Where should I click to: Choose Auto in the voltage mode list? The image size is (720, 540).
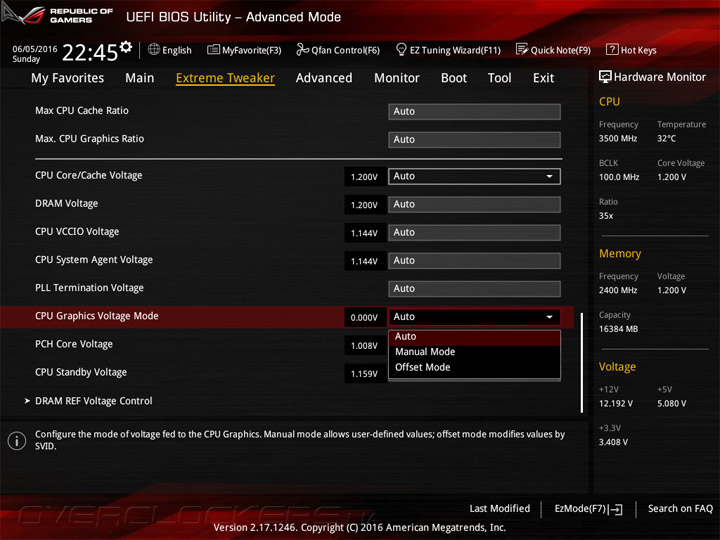tap(474, 337)
